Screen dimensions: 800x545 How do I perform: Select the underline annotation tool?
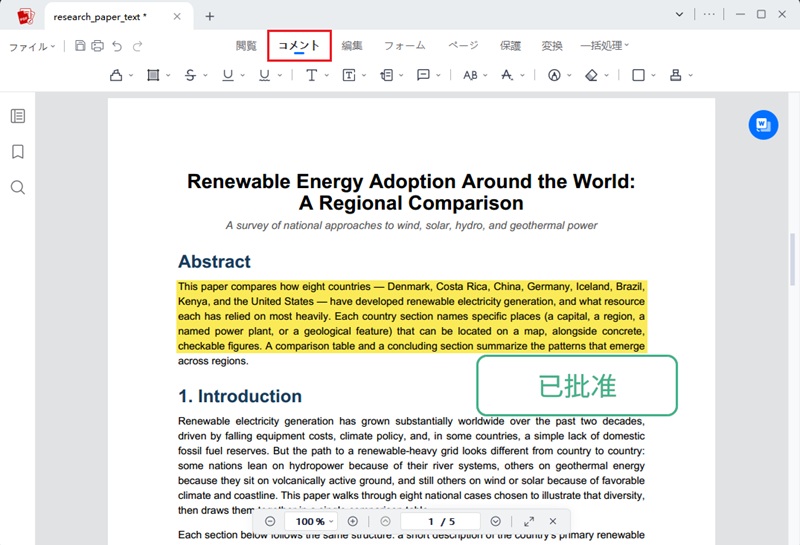(x=228, y=75)
